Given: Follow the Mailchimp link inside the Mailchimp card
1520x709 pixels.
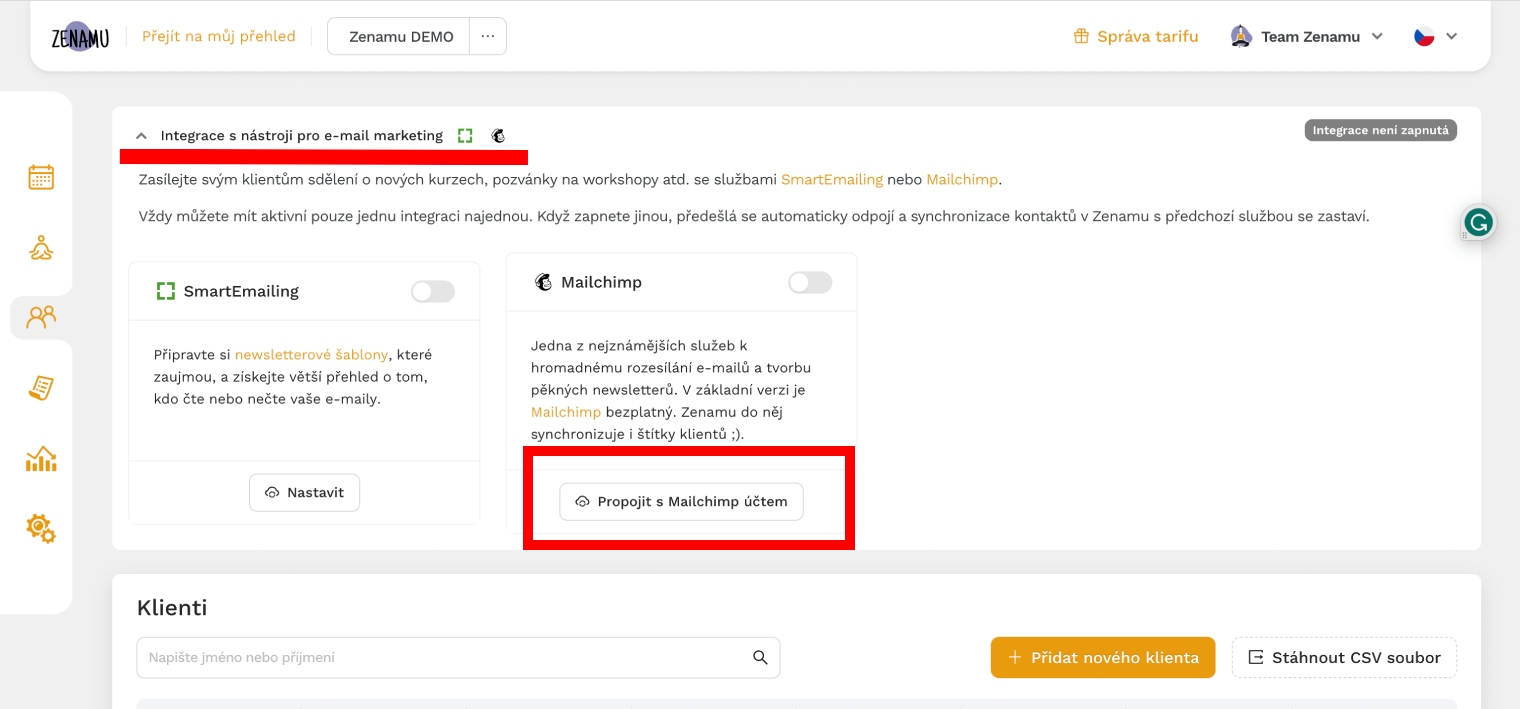Looking at the screenshot, I should tap(566, 412).
